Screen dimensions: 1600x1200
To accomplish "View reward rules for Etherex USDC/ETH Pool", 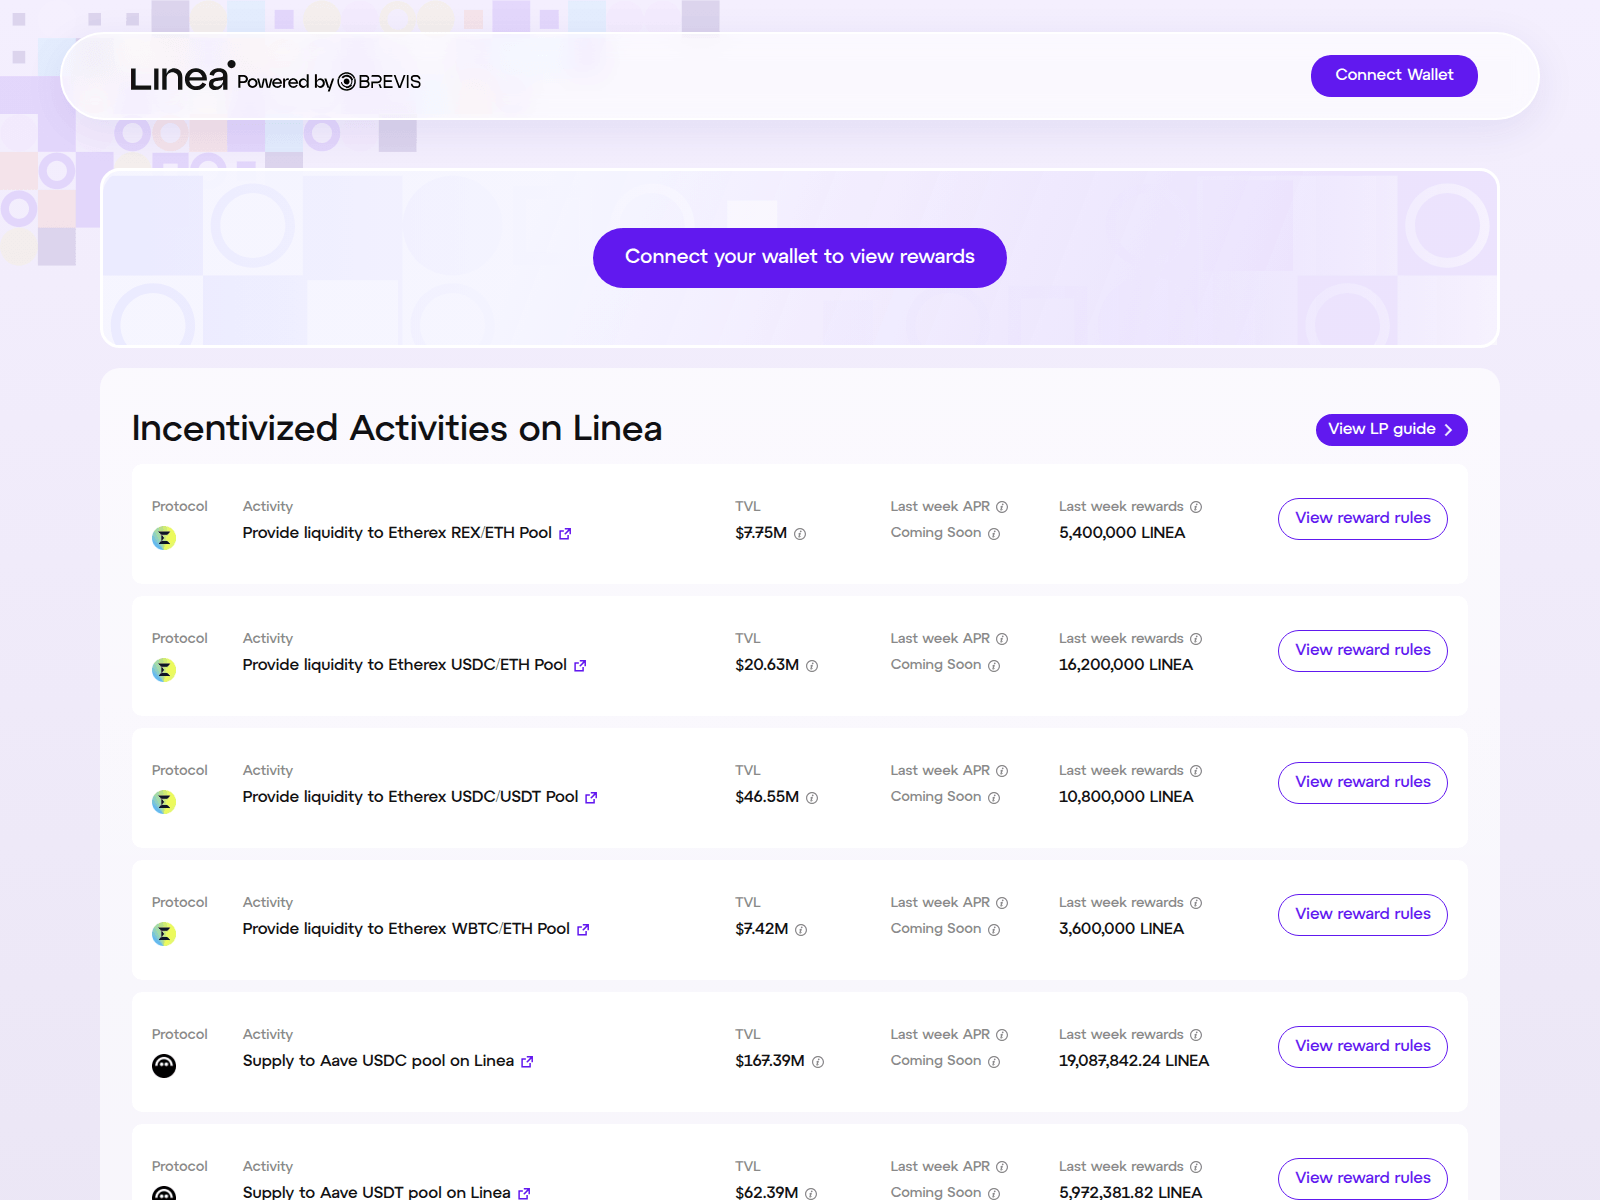I will click(1363, 651).
